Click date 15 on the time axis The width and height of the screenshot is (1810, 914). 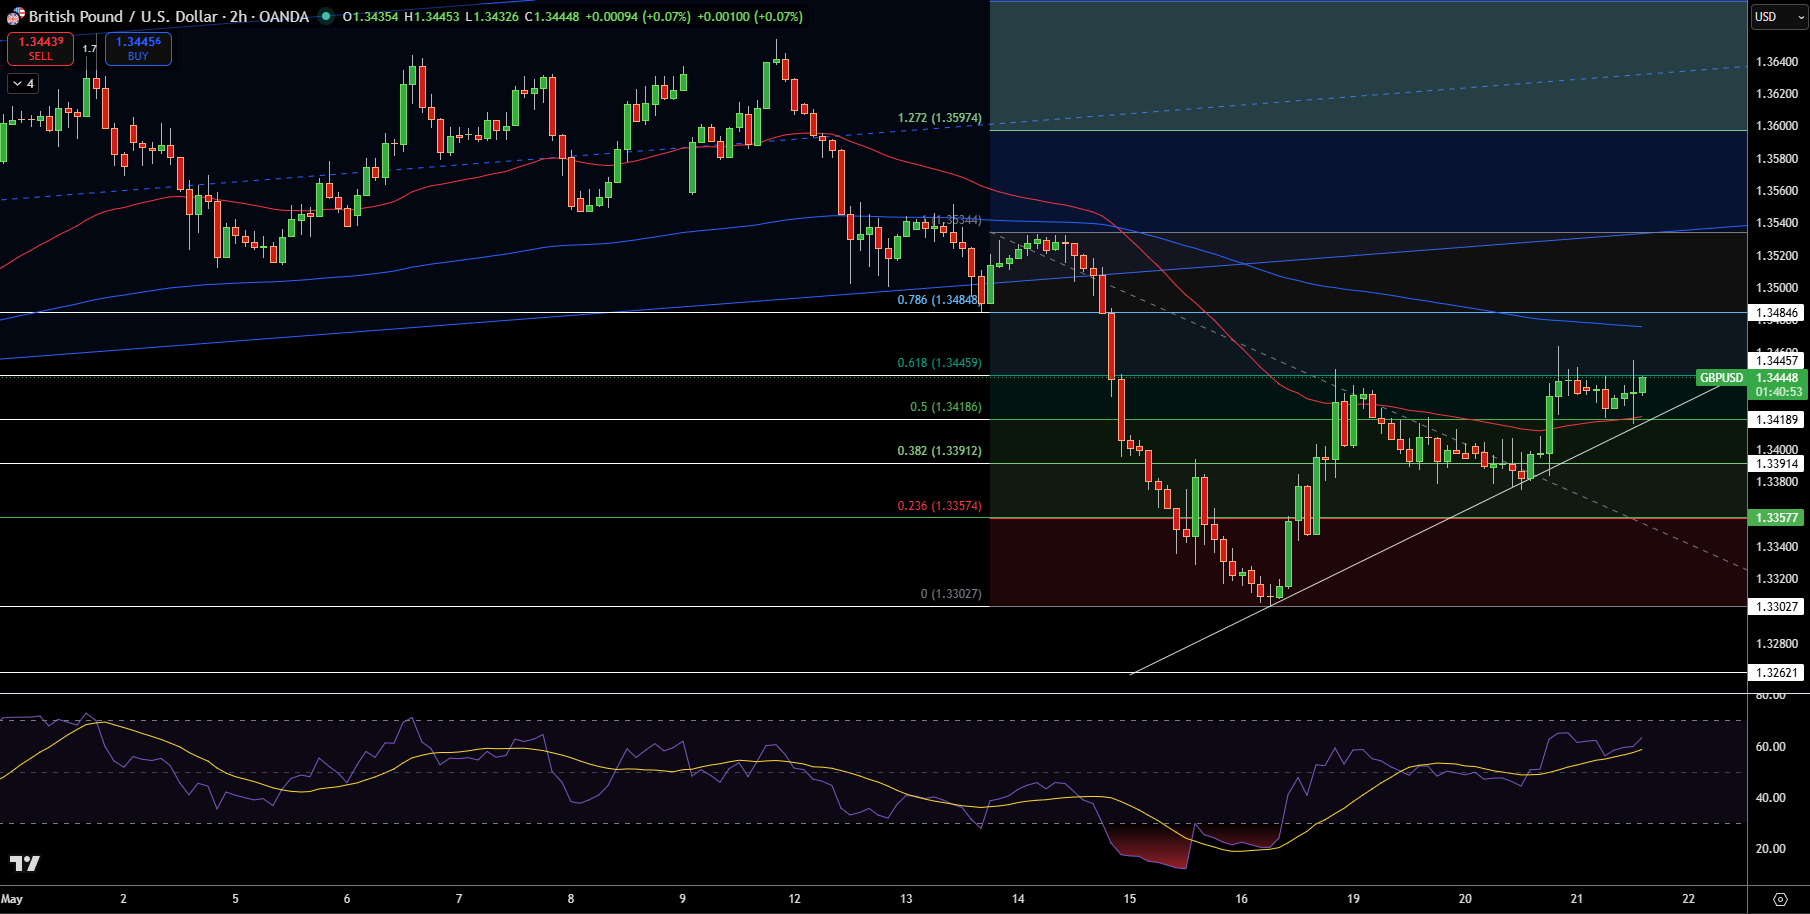tap(1129, 899)
